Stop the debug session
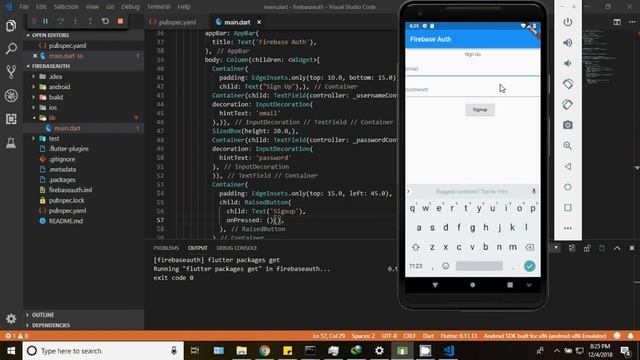Screen dimensions: 640x360 120,21
